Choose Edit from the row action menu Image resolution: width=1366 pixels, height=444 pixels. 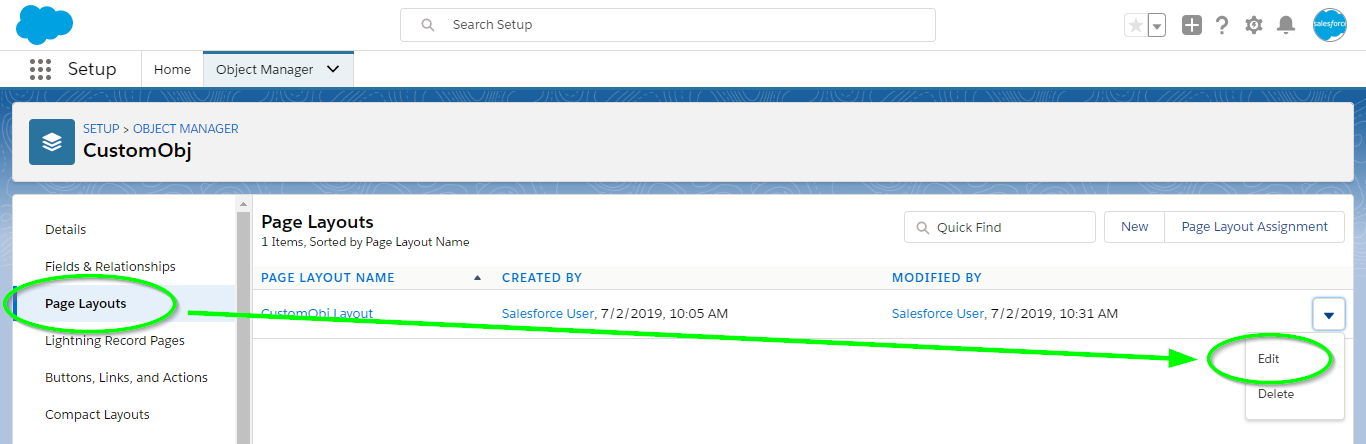pyautogui.click(x=1269, y=358)
